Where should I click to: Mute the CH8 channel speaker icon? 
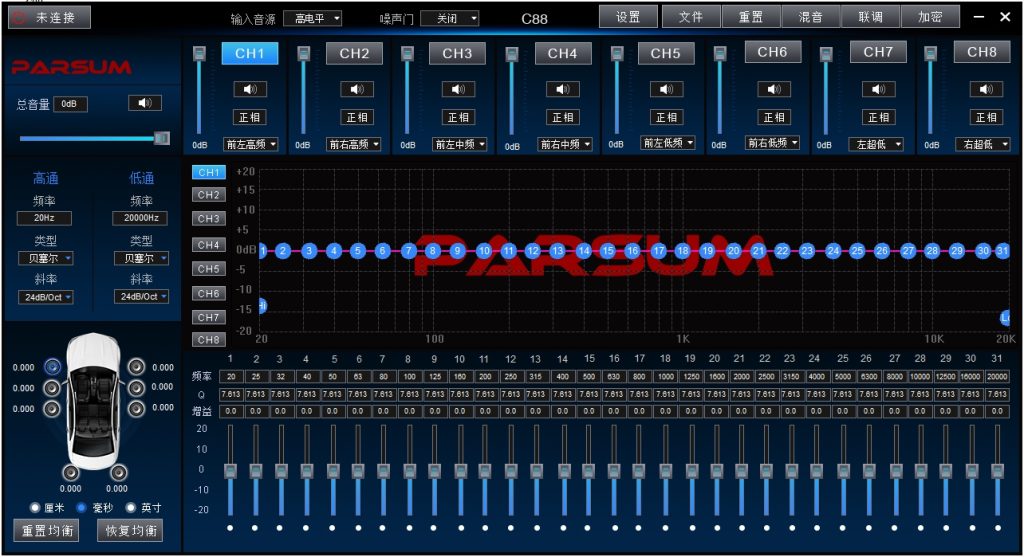985,89
